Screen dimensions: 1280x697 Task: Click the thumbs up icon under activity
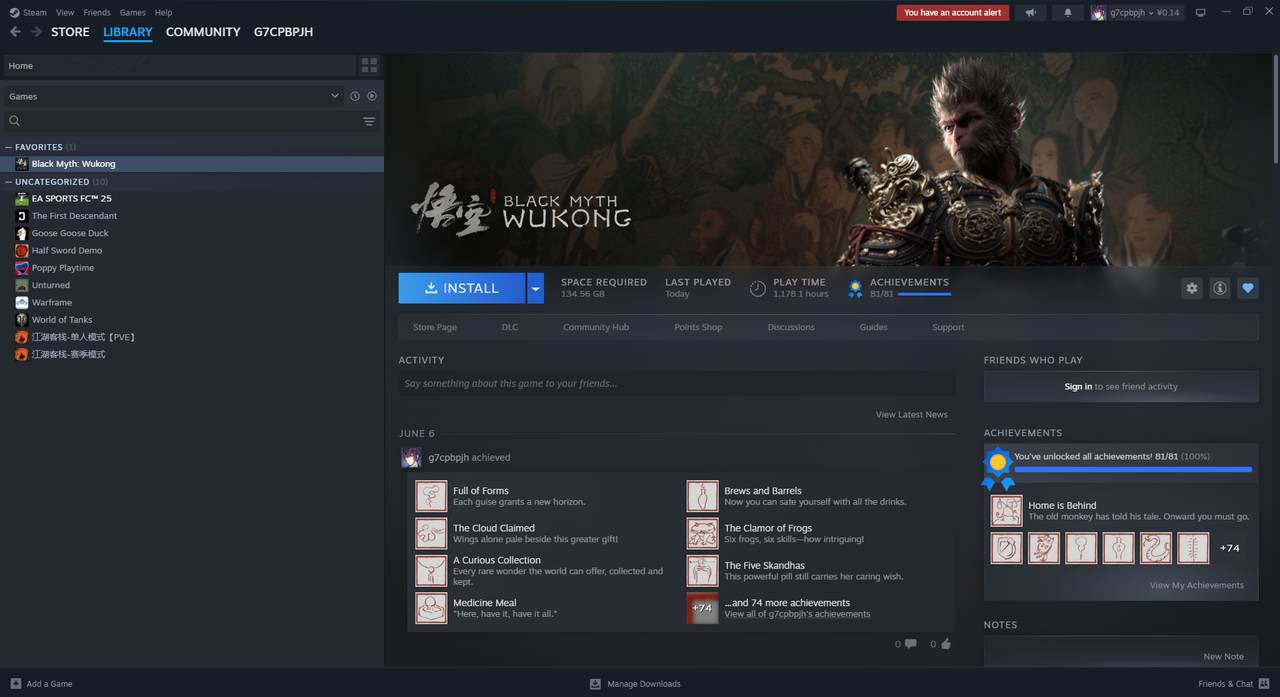(945, 644)
